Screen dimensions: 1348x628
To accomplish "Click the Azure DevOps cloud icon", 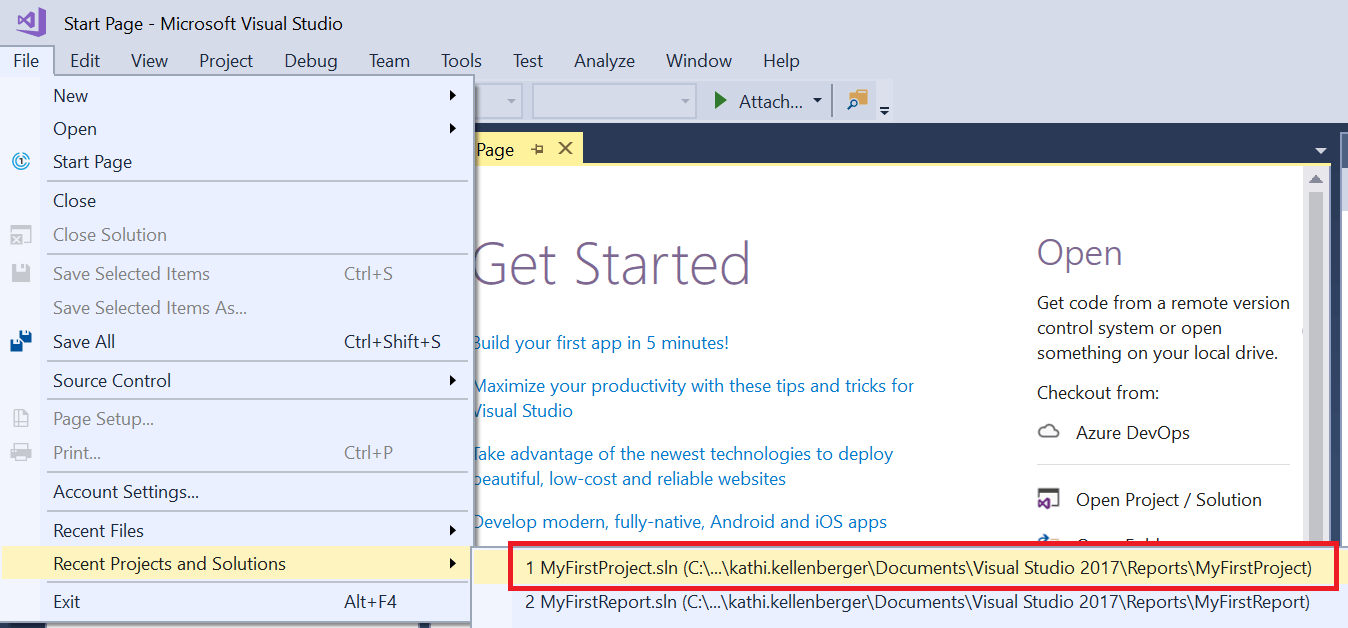I will [x=1048, y=433].
